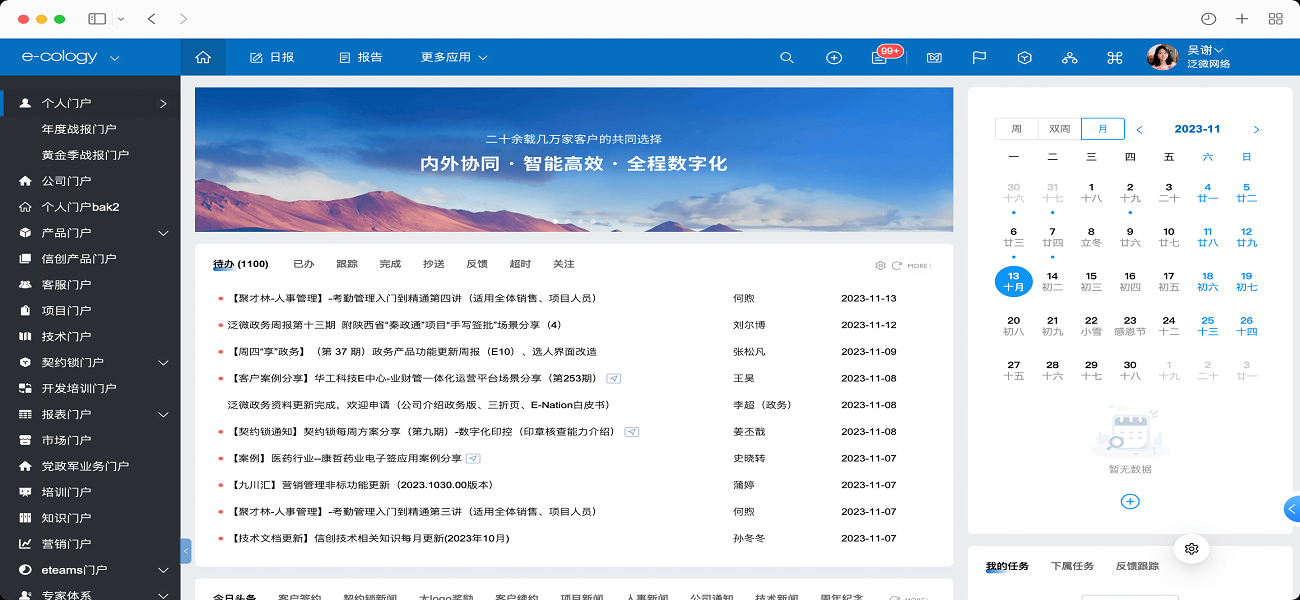Image resolution: width=1300 pixels, height=600 pixels.
Task: Open 营销门户 in sidebar
Action: pyautogui.click(x=66, y=544)
